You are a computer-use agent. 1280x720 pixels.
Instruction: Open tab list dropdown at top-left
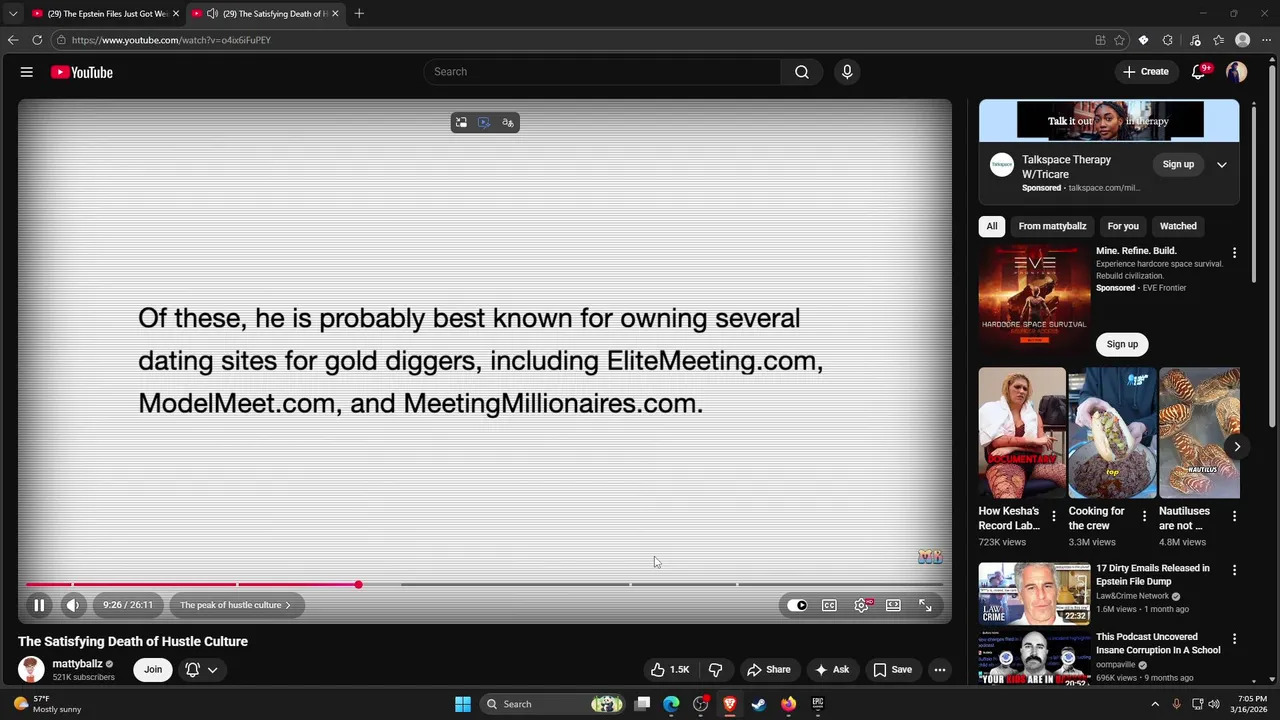(13, 14)
